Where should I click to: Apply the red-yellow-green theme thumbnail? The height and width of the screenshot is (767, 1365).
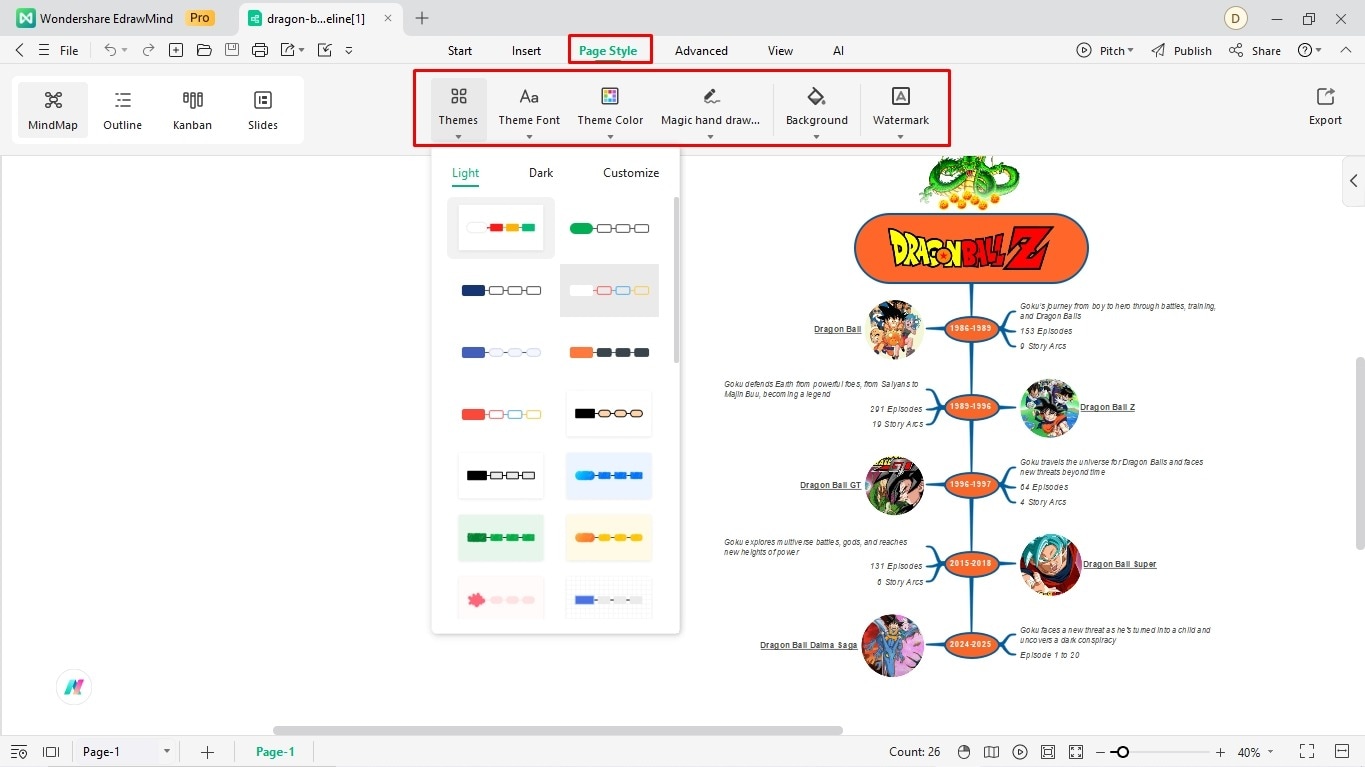pos(501,228)
